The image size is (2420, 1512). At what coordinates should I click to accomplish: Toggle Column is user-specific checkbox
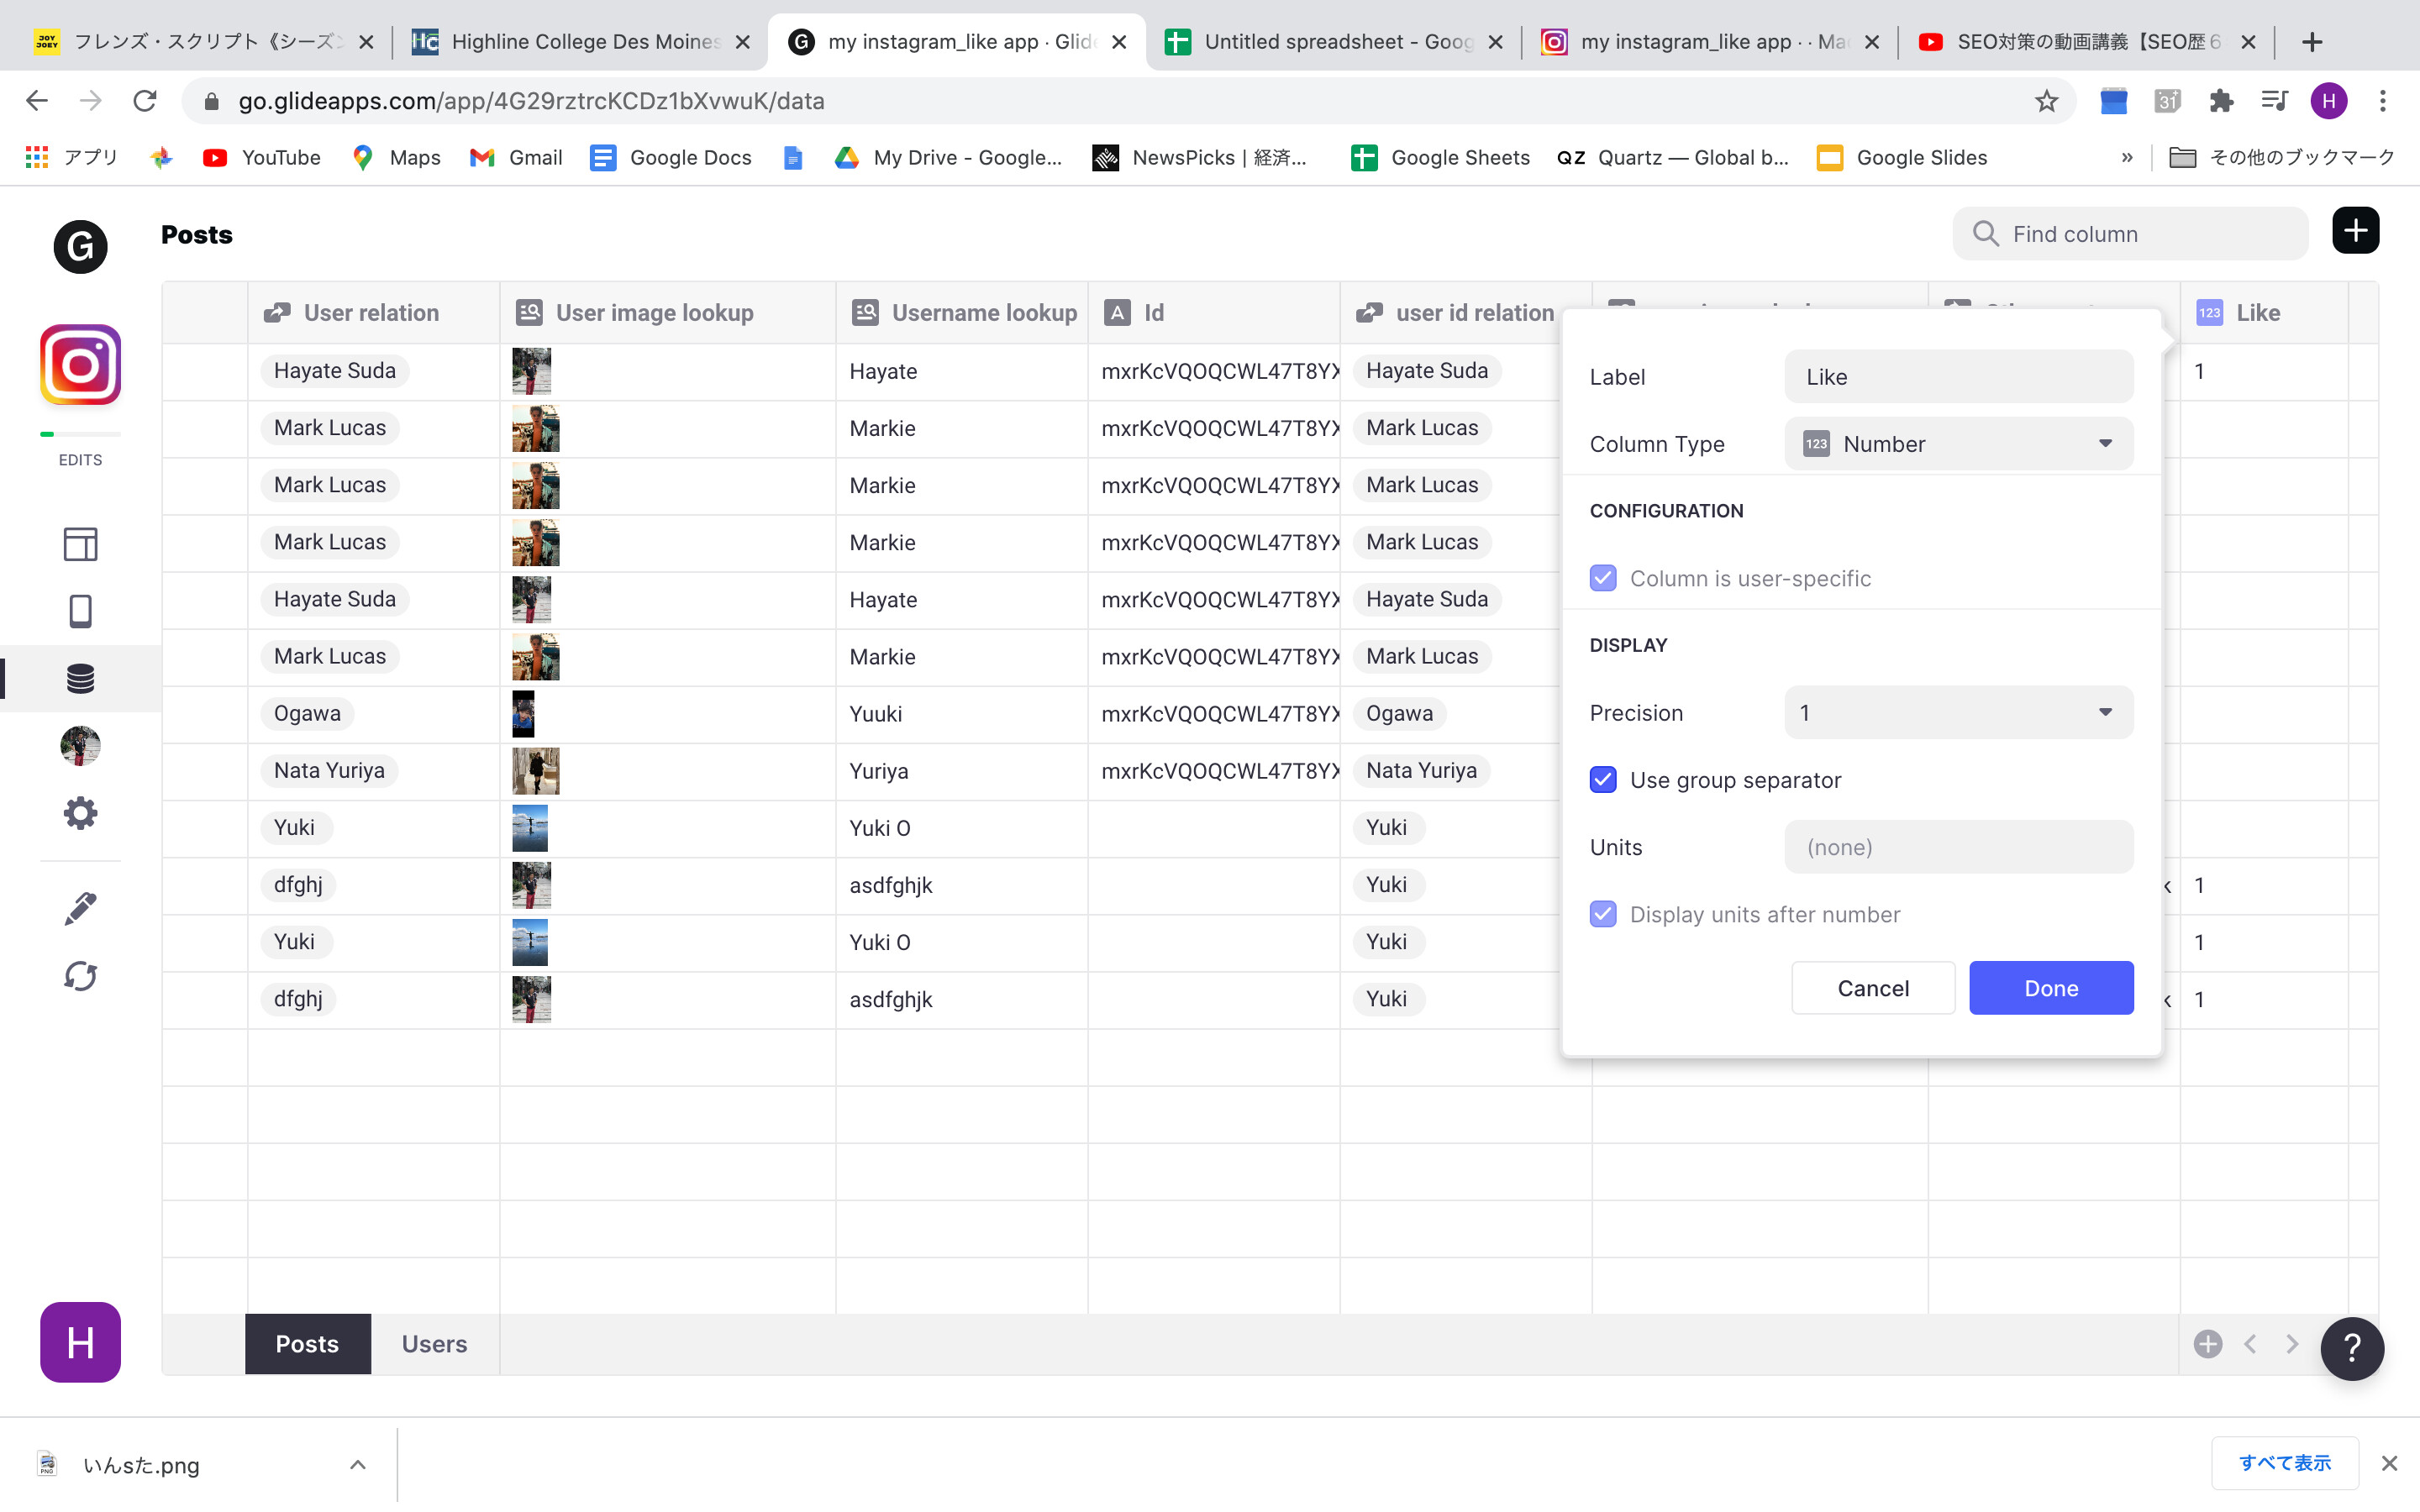(1603, 578)
